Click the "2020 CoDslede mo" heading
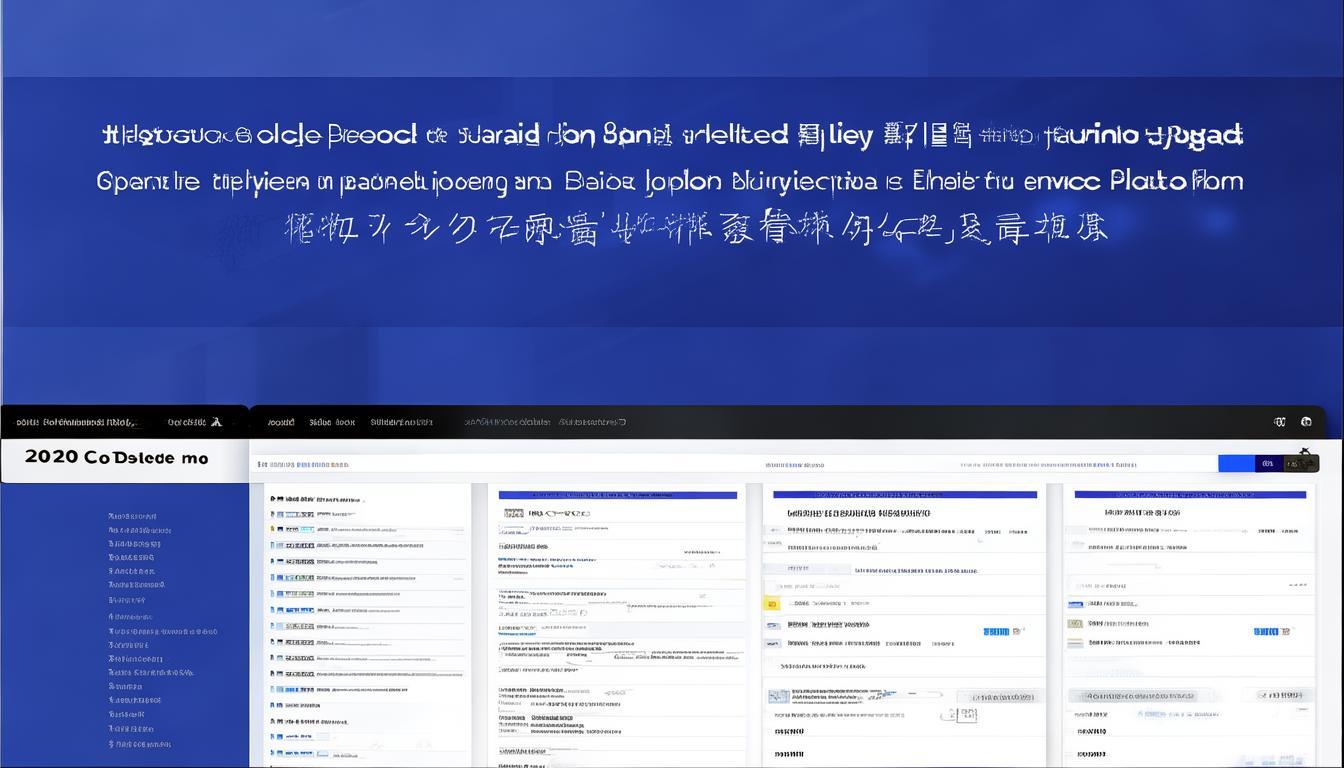 (x=116, y=458)
